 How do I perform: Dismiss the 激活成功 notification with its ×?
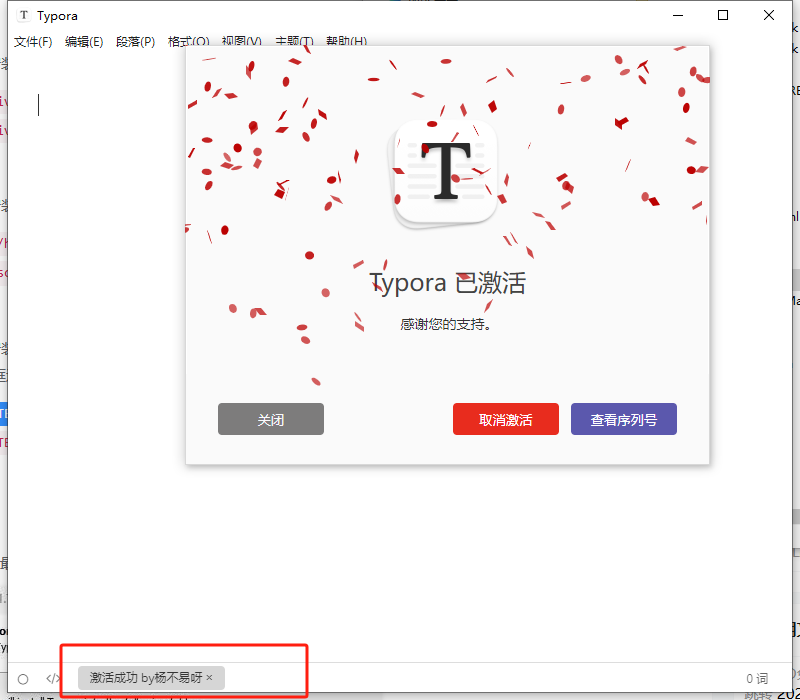209,678
